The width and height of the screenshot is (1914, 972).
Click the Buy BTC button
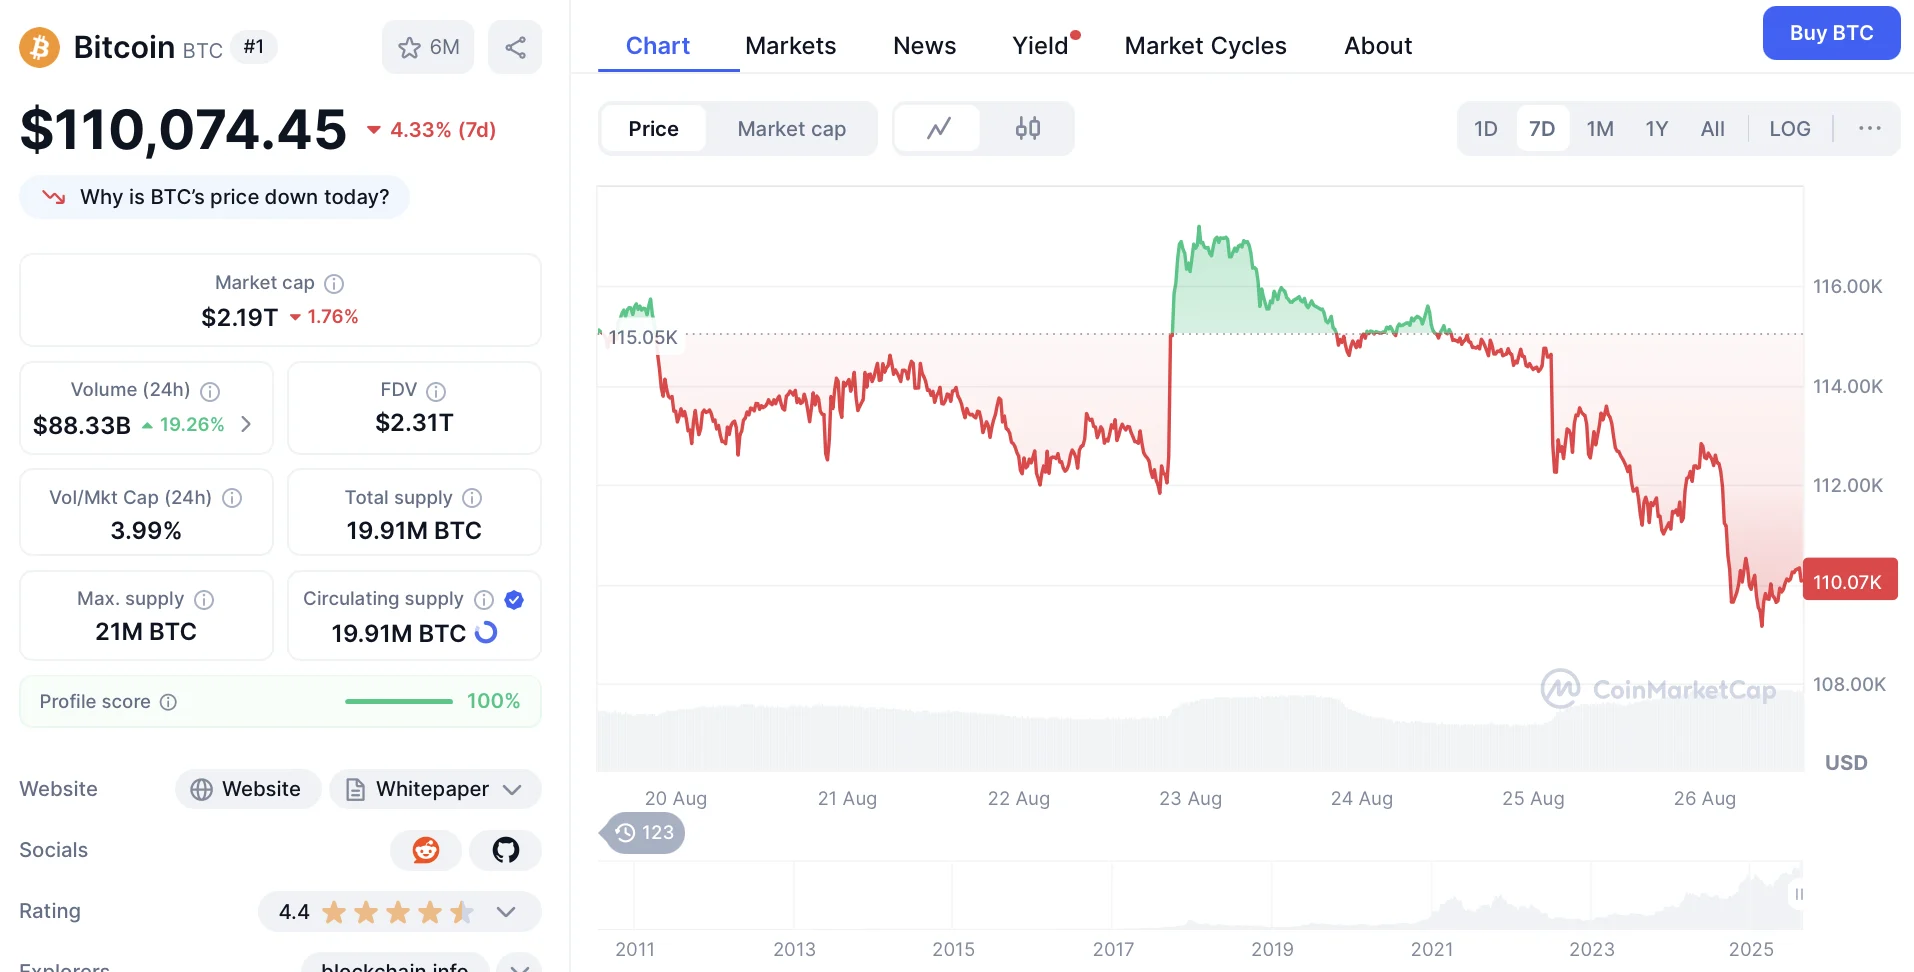click(x=1831, y=33)
